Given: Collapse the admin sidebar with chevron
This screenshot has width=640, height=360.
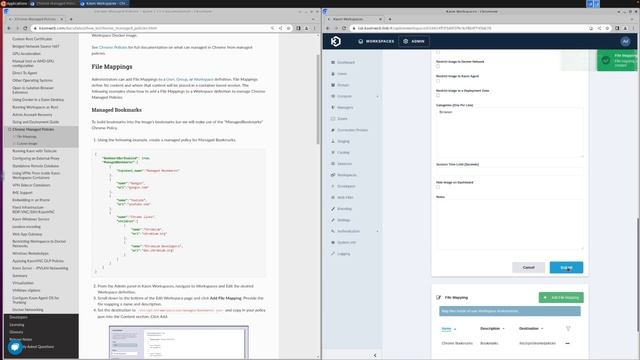Looking at the screenshot, I should coord(375,356).
